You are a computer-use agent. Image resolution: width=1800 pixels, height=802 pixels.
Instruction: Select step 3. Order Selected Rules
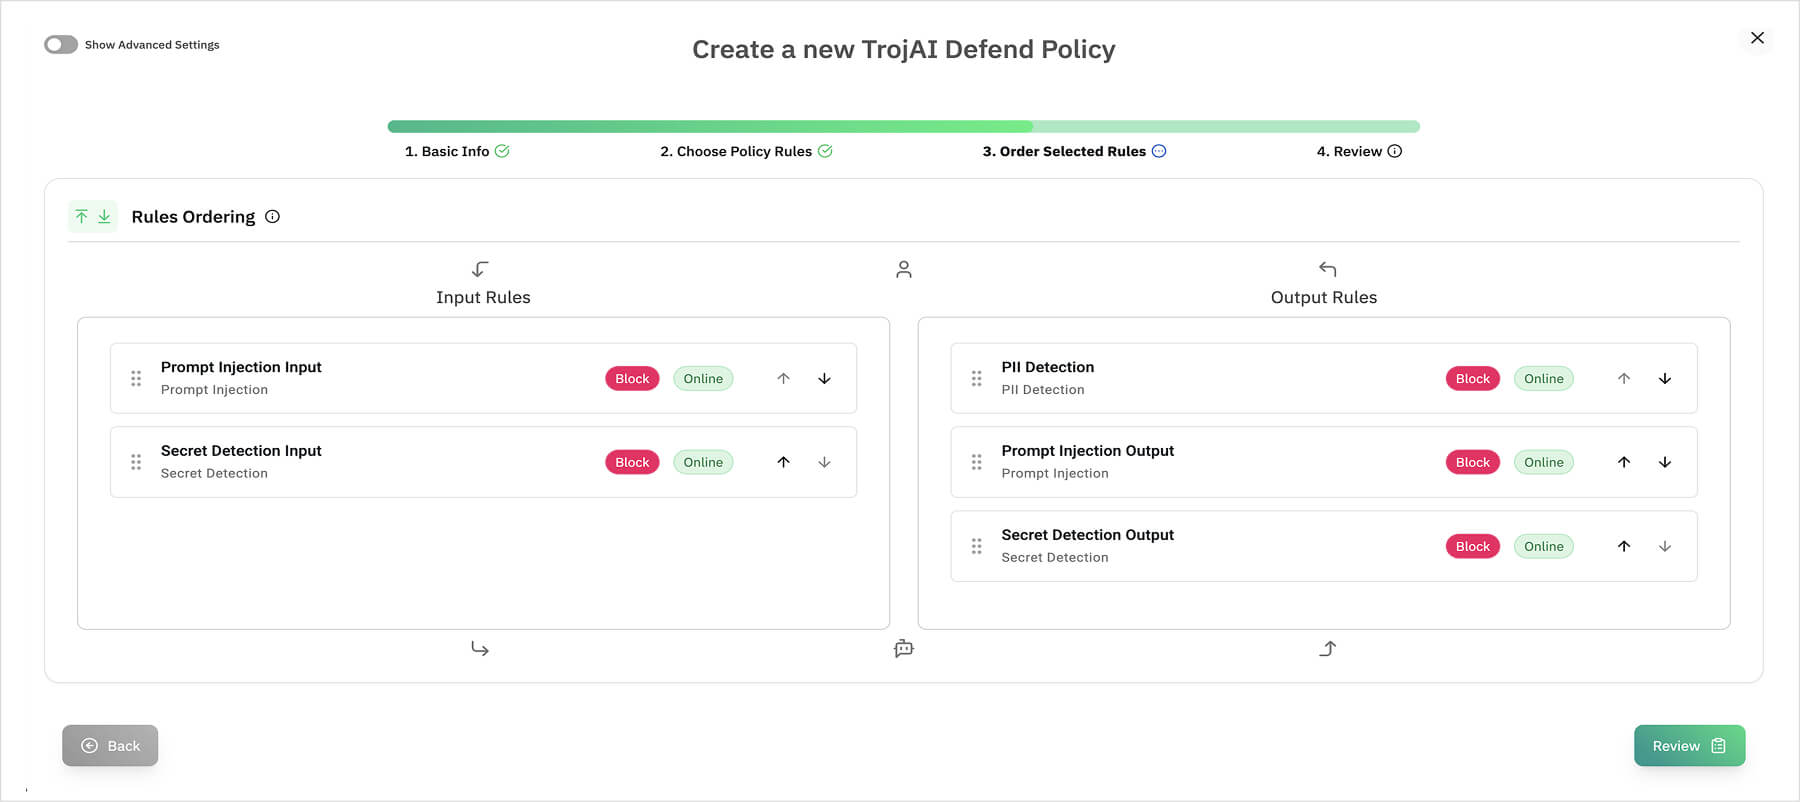tap(1064, 151)
